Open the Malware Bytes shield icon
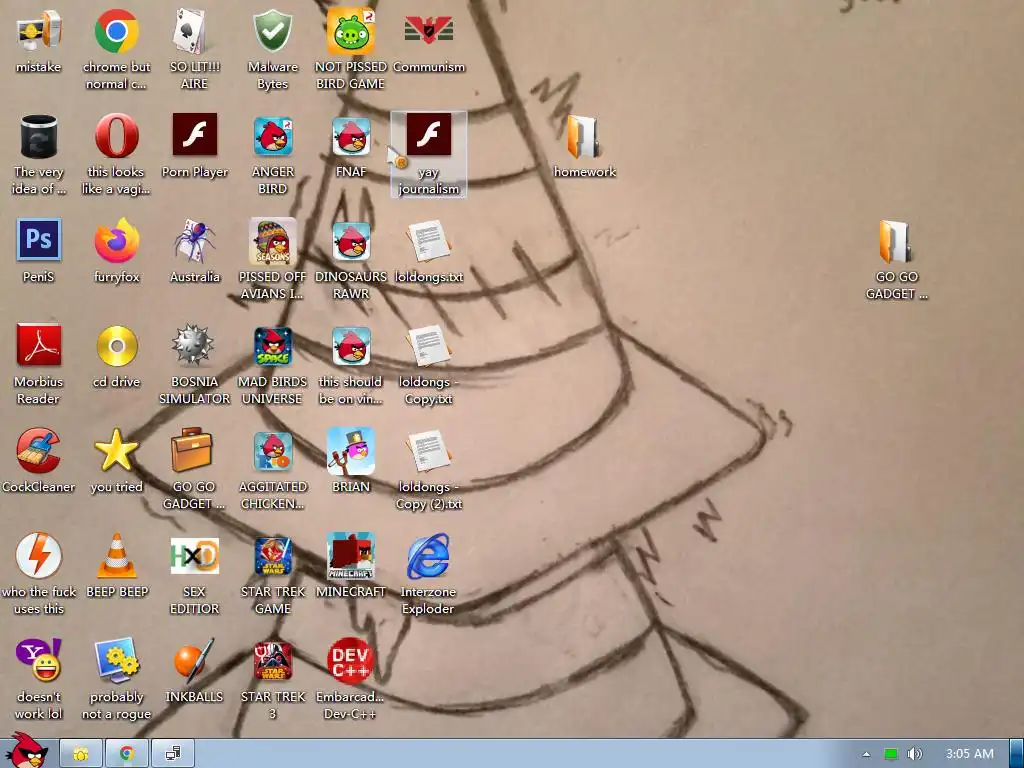Screen dimensions: 1024x768 pyautogui.click(x=272, y=31)
